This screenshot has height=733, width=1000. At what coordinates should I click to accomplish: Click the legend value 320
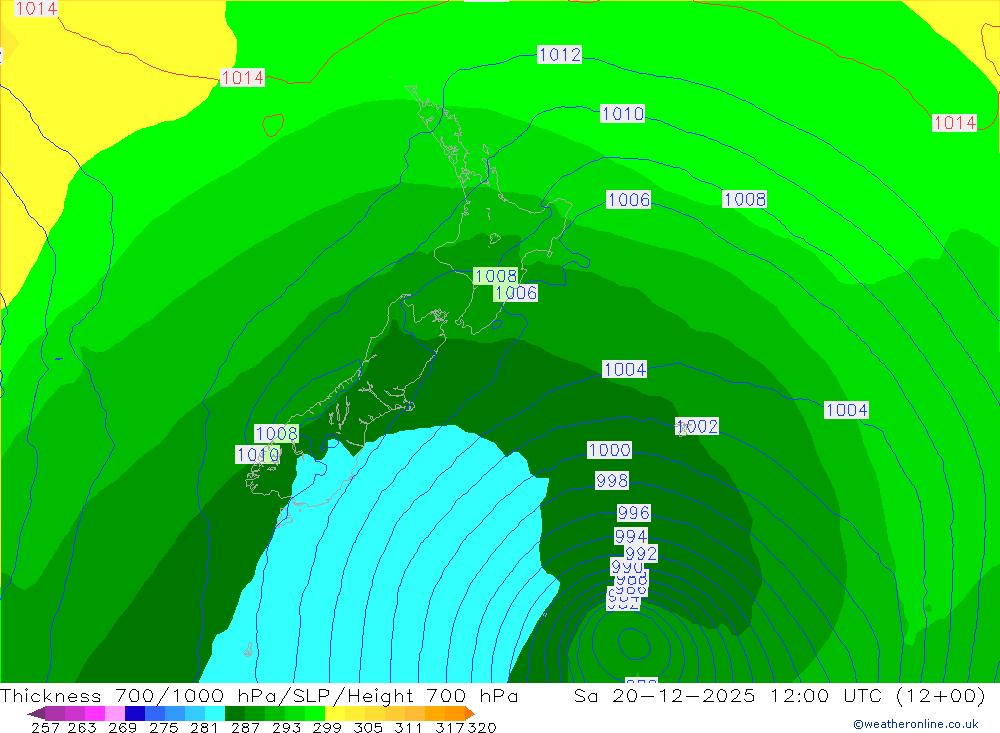(482, 728)
